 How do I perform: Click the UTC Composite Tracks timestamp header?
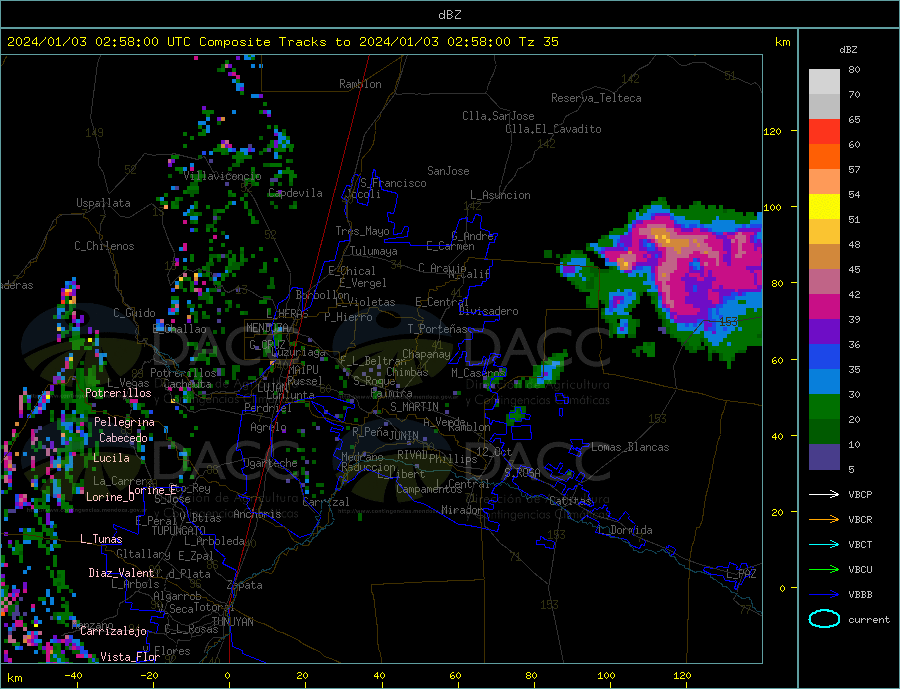(x=282, y=41)
